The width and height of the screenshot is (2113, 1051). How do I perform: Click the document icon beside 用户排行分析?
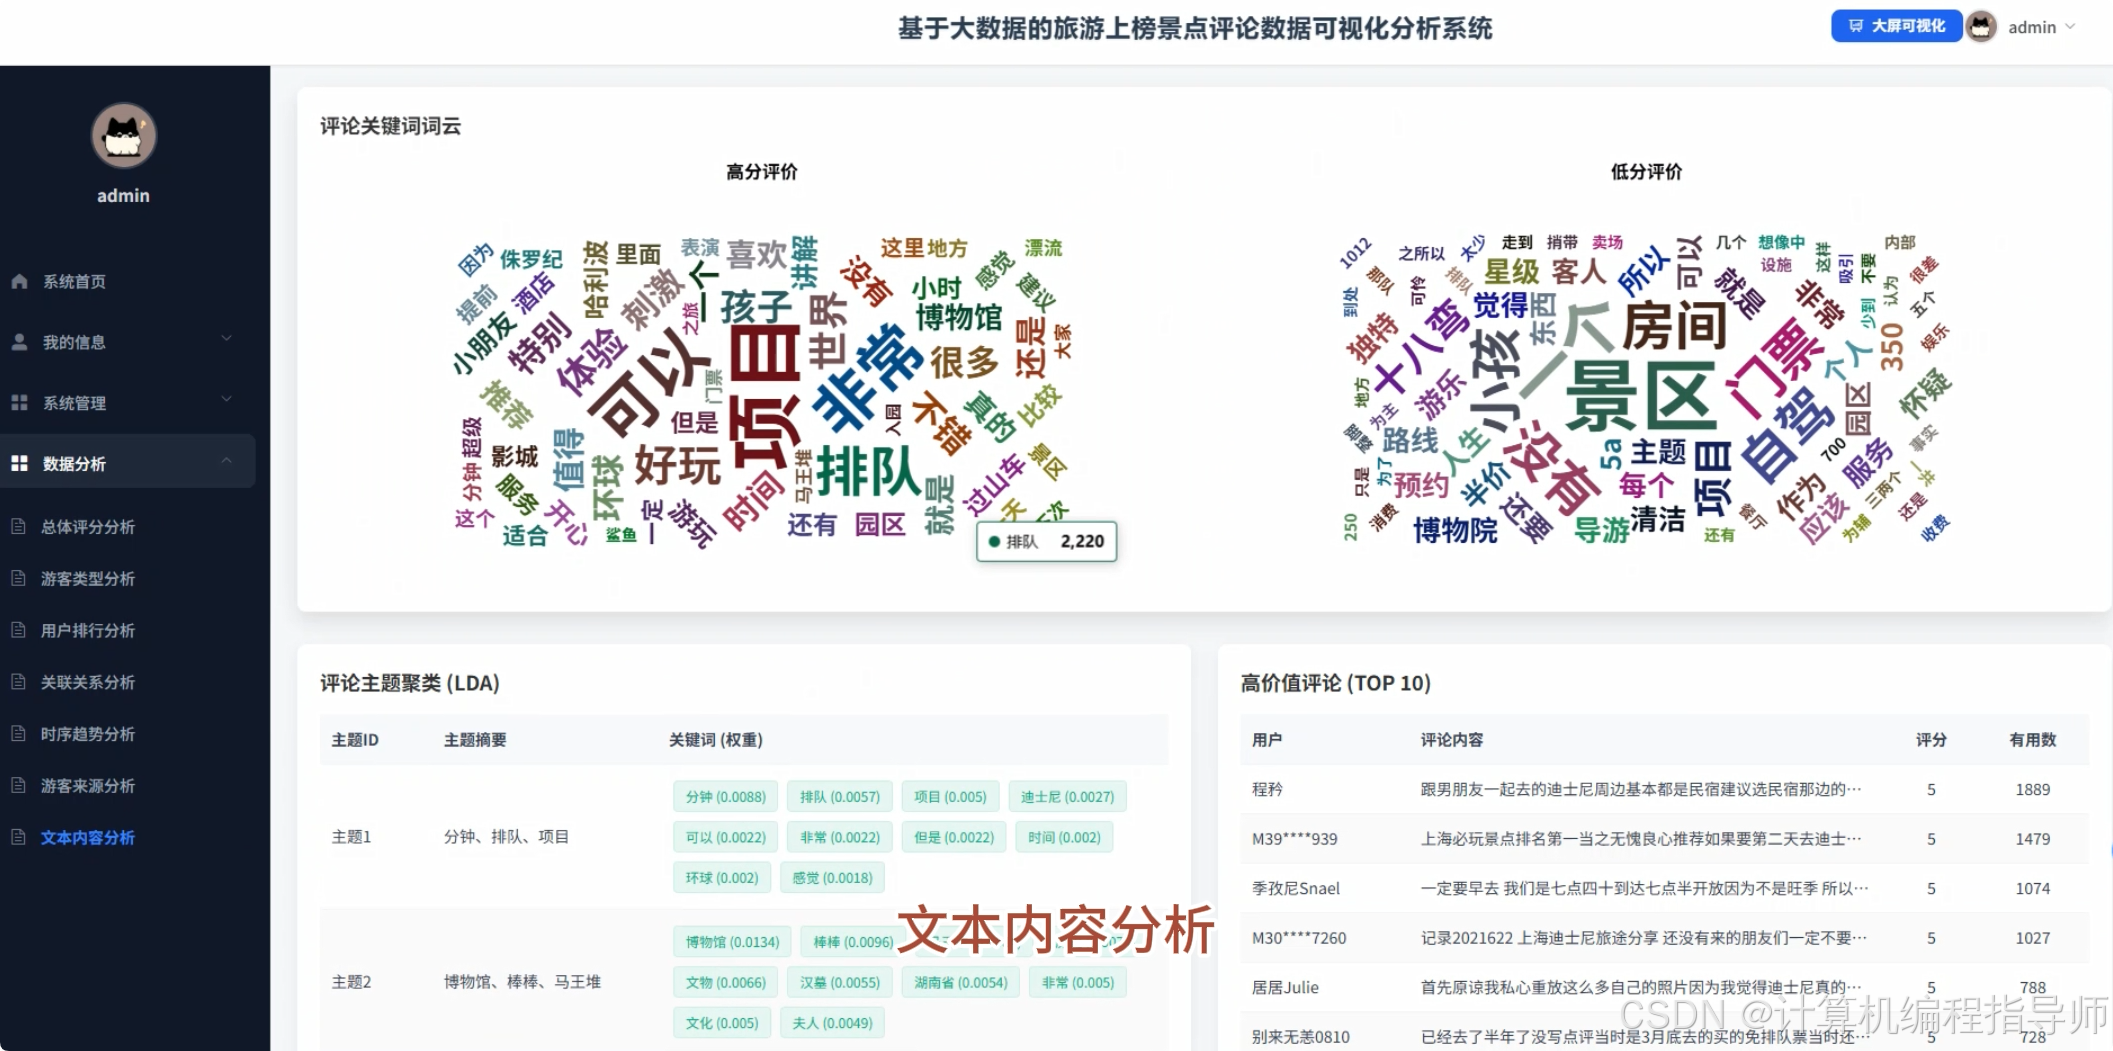coord(18,630)
